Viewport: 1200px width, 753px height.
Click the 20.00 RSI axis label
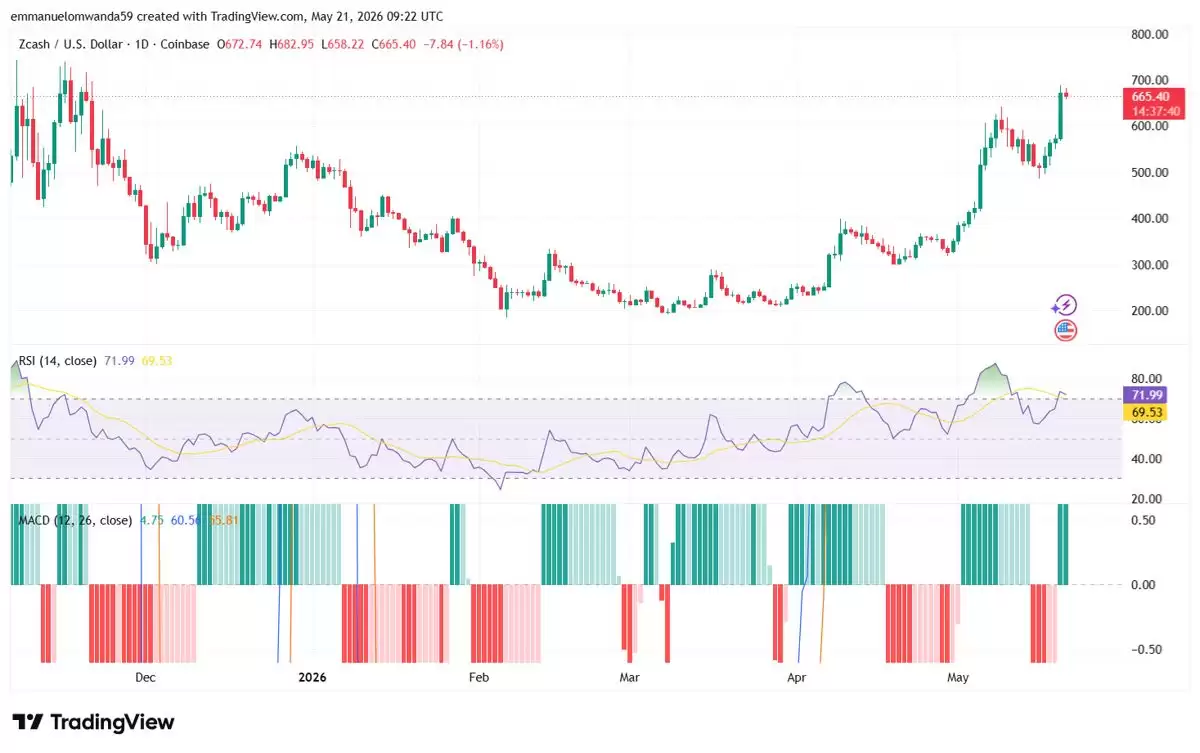coord(1146,499)
